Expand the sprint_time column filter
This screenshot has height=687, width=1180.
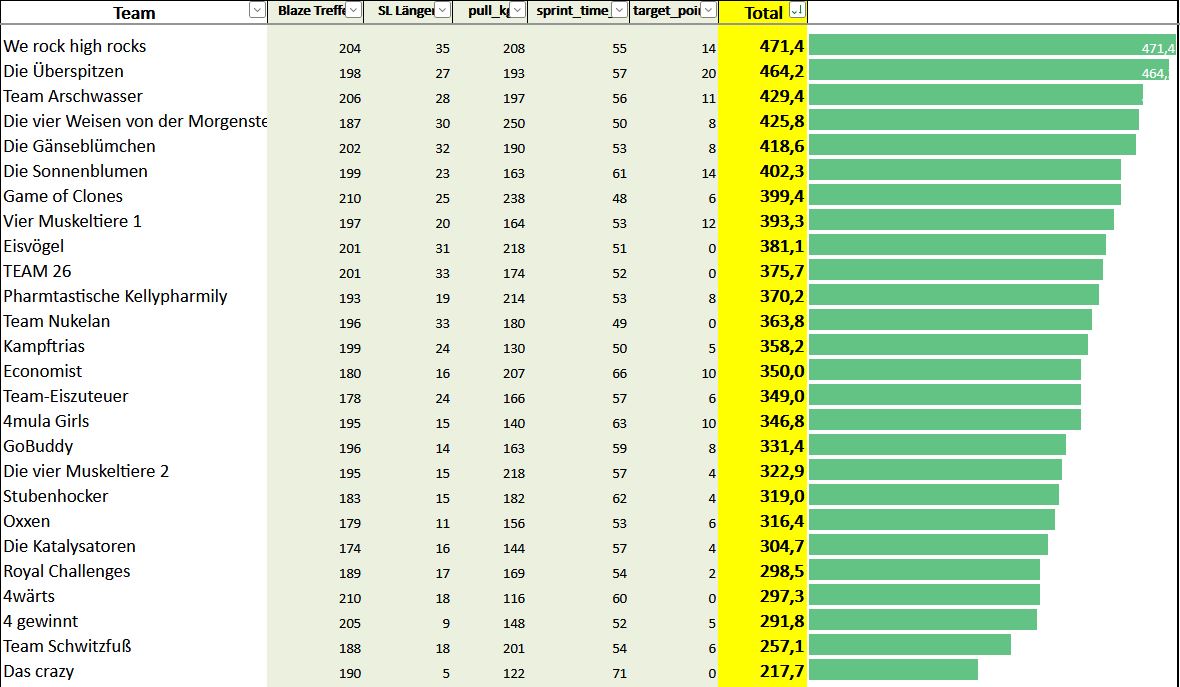(620, 11)
